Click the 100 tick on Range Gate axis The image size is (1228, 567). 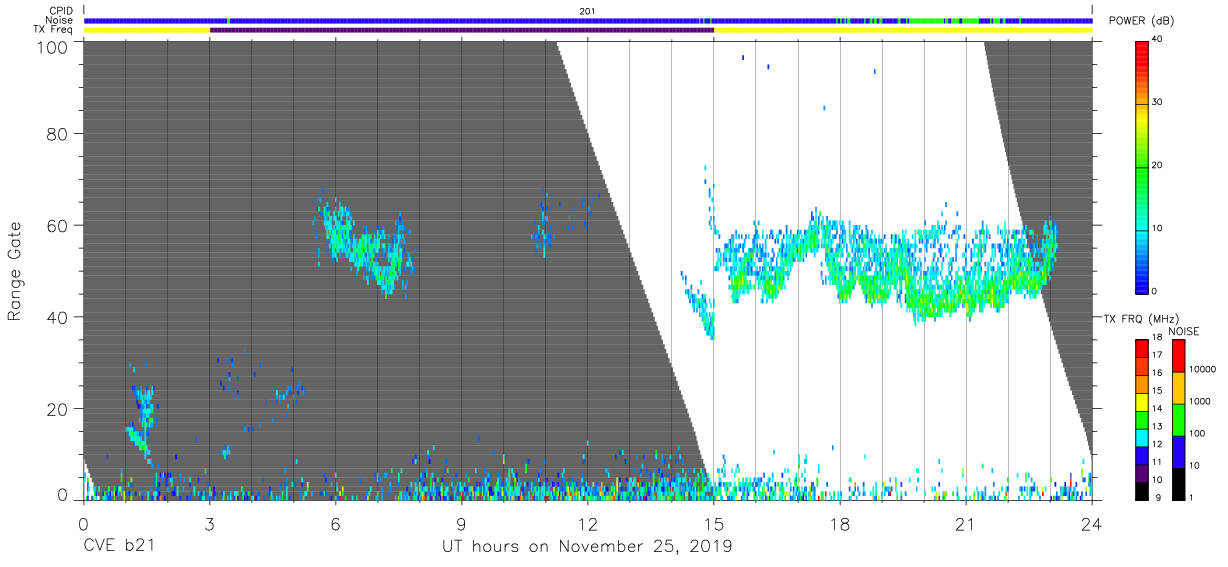tap(53, 46)
